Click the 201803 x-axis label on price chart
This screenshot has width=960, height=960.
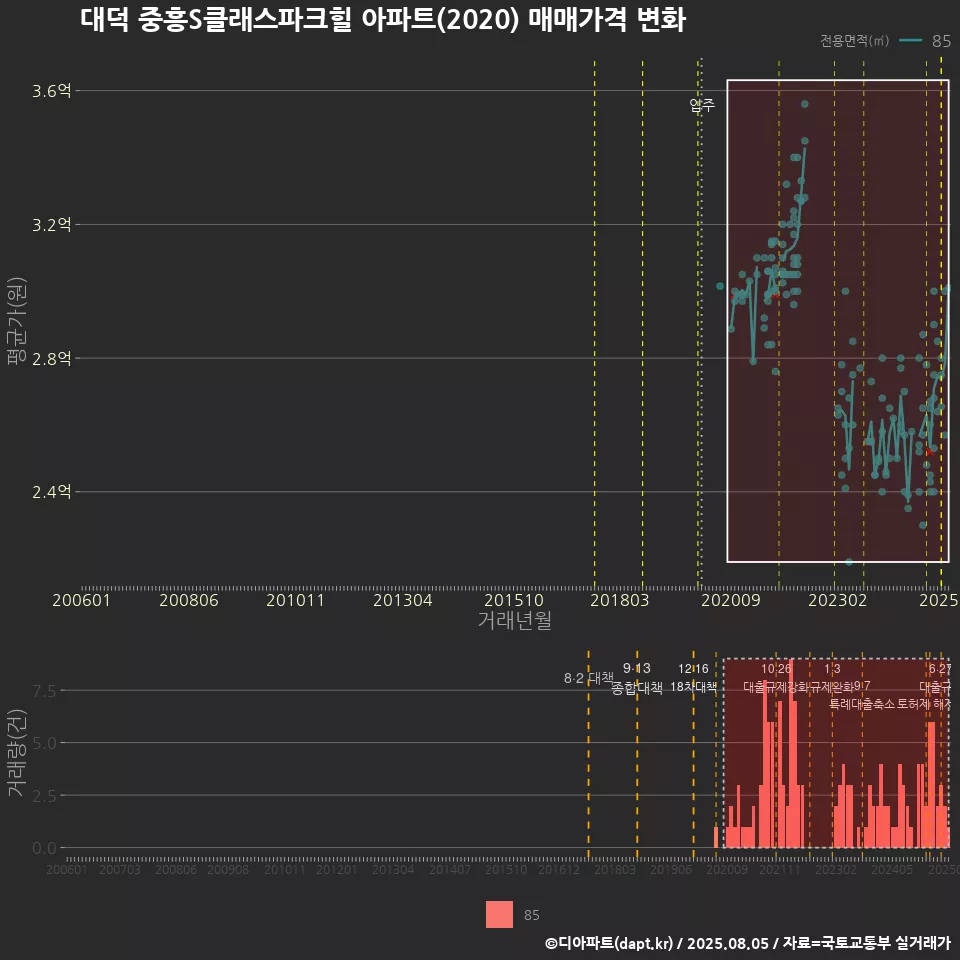pyautogui.click(x=619, y=600)
